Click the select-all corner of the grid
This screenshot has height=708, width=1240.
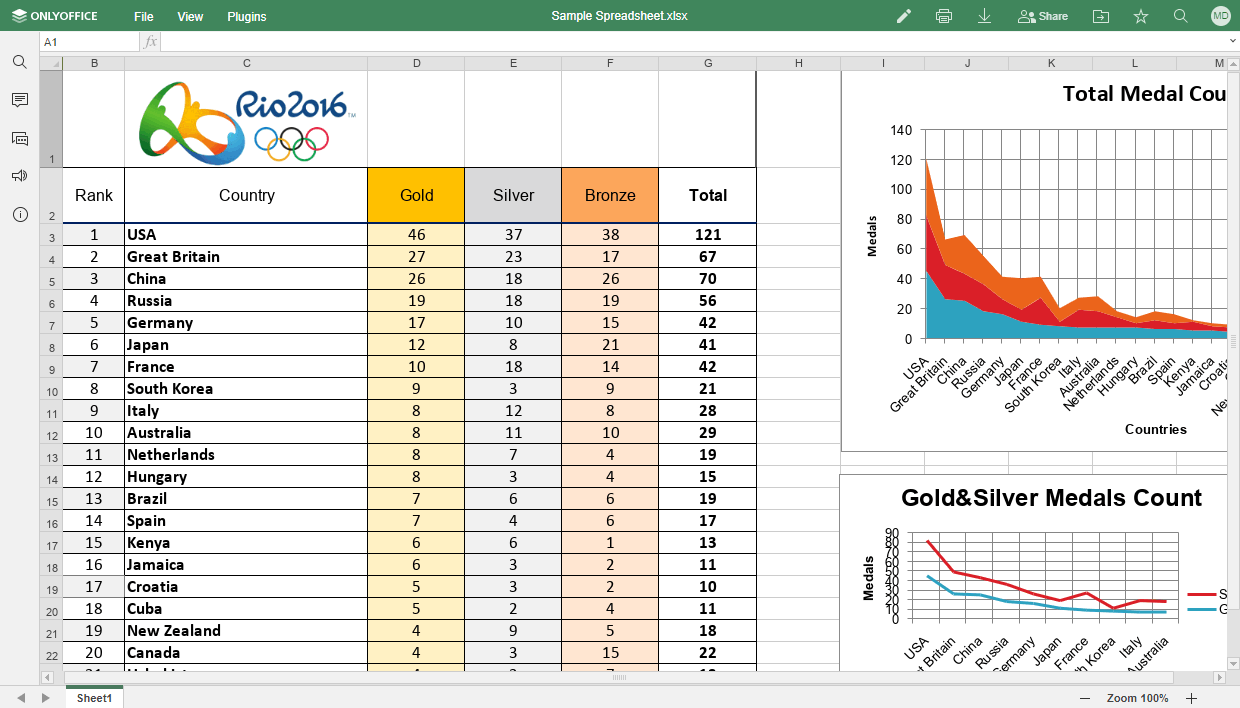tap(51, 63)
